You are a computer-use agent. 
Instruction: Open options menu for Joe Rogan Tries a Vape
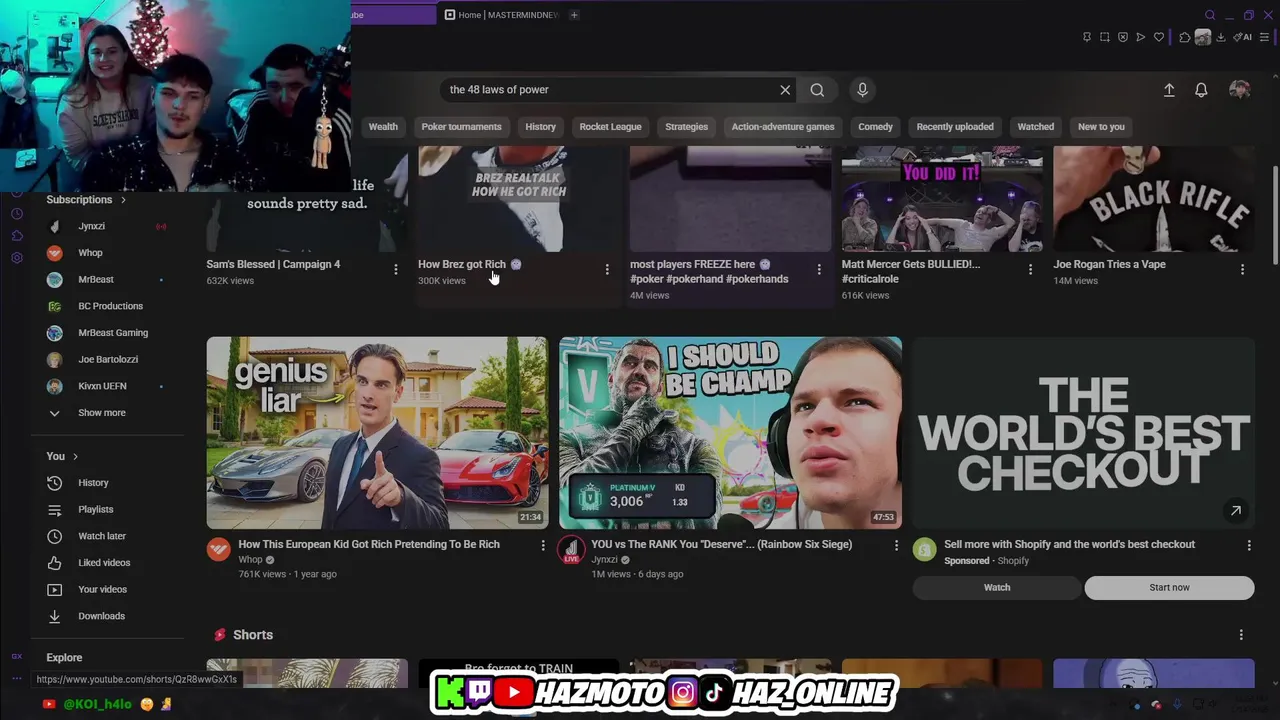1242,269
